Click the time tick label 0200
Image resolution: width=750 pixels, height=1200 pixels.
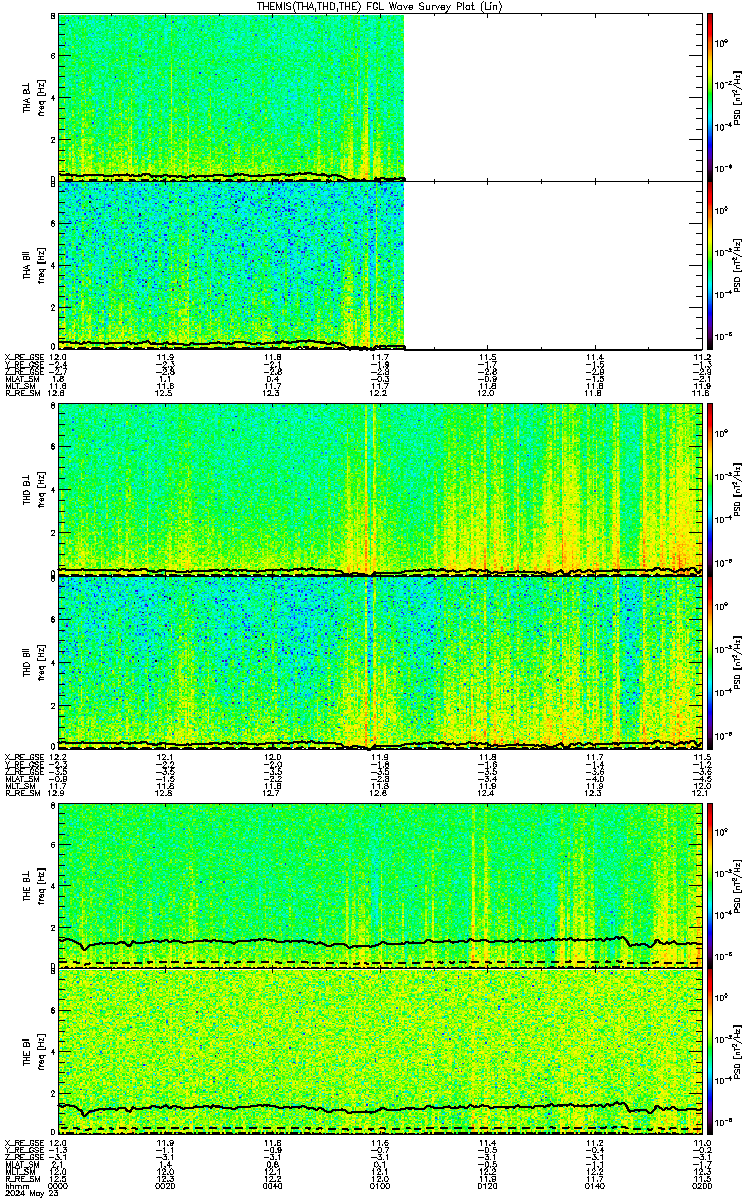[x=701, y=1185]
